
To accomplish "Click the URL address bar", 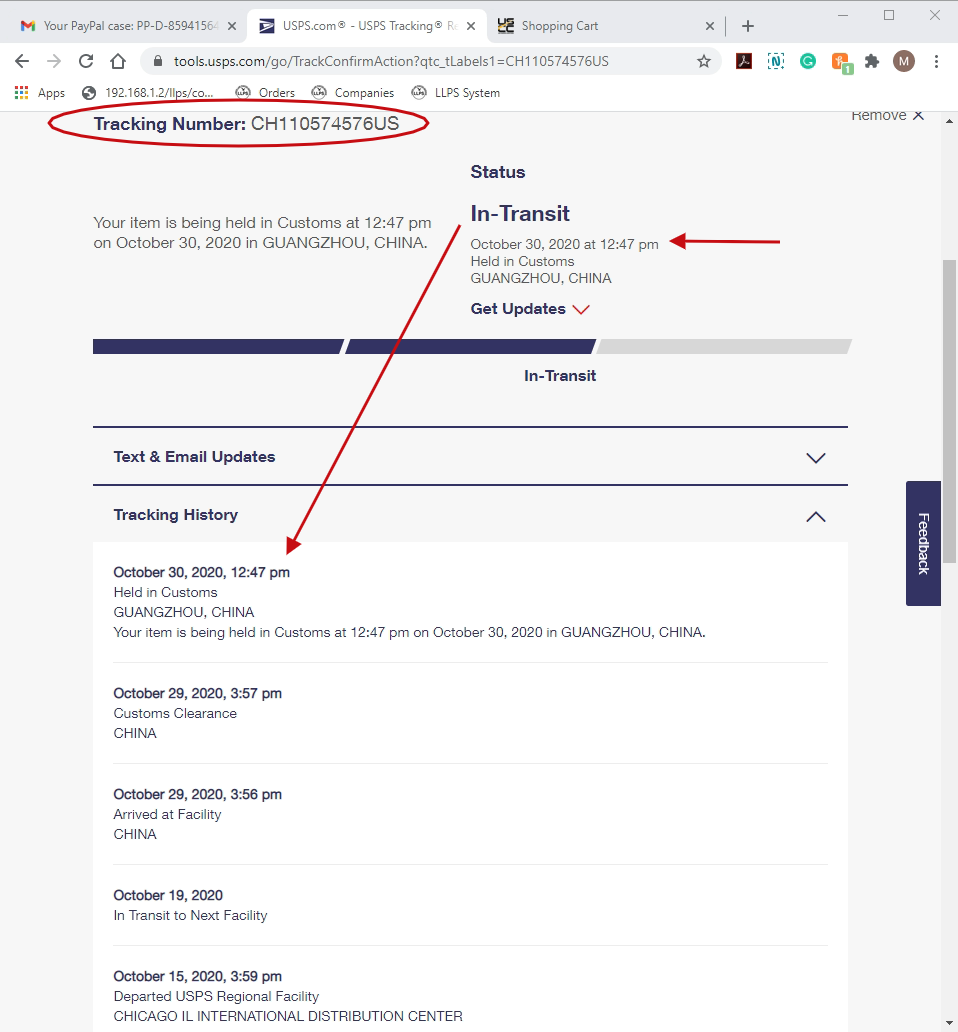I will coord(420,61).
